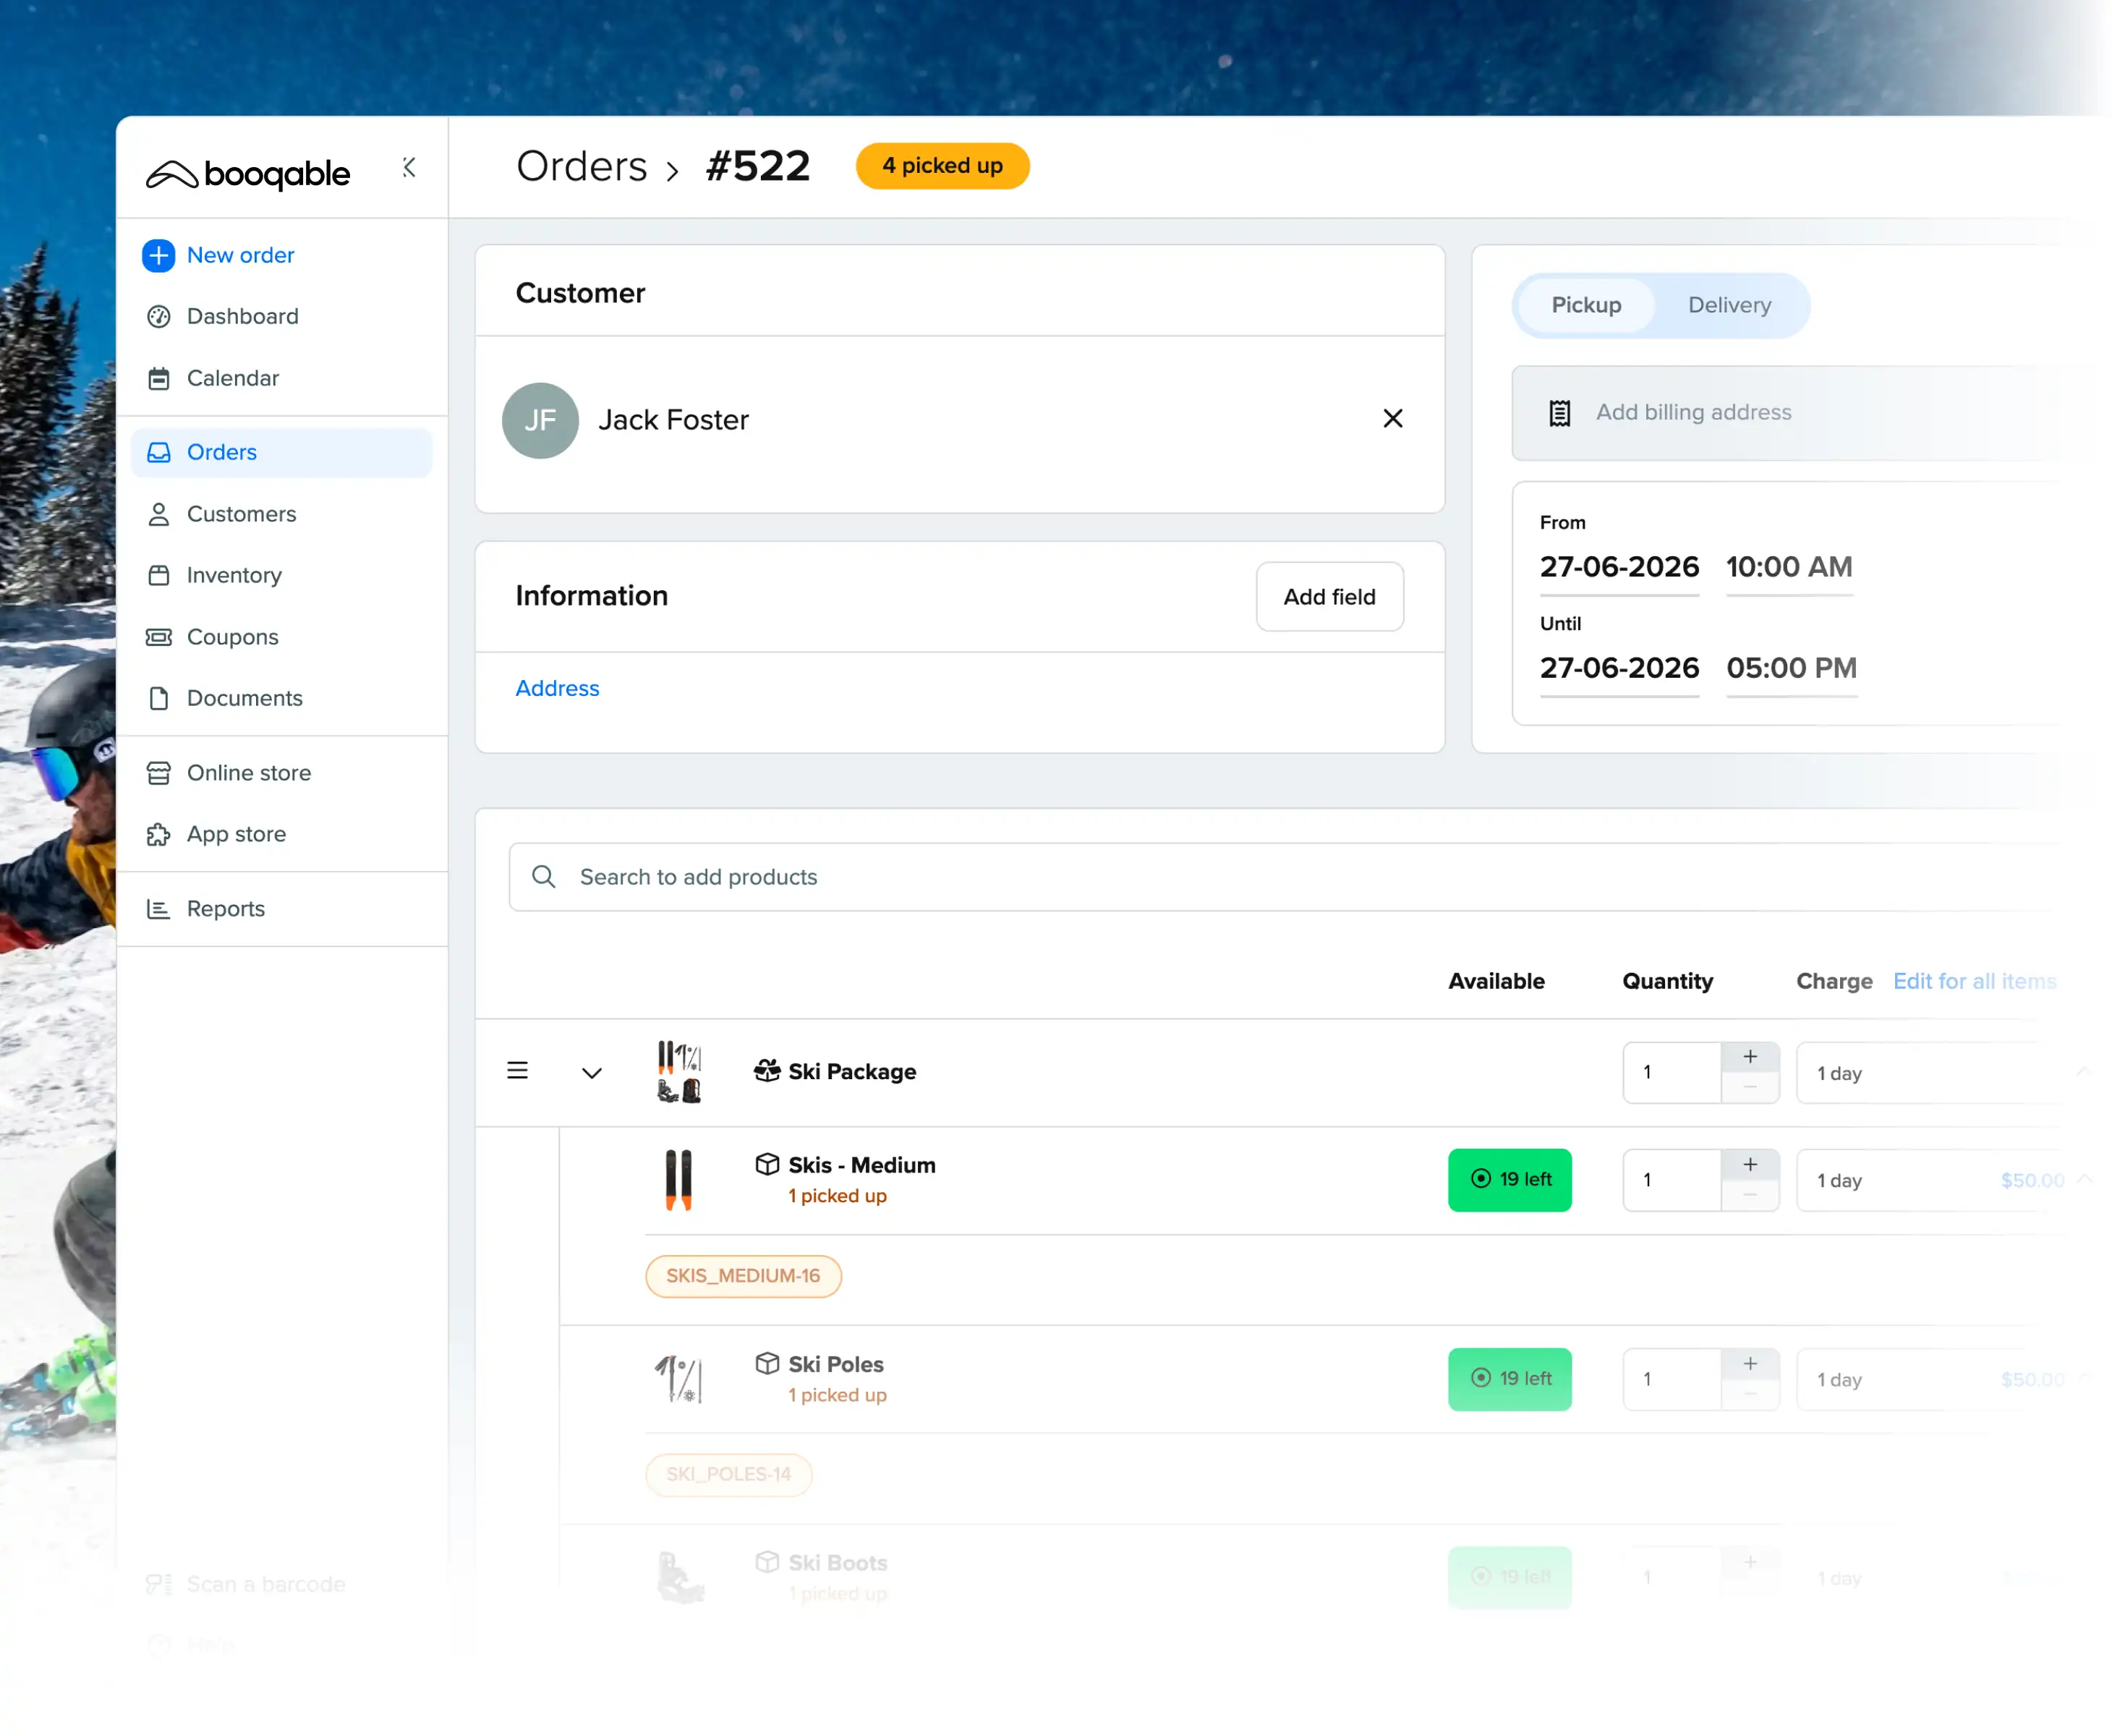Click the Skis - Medium box icon
The width and height of the screenshot is (2112, 1736).
coord(767,1165)
